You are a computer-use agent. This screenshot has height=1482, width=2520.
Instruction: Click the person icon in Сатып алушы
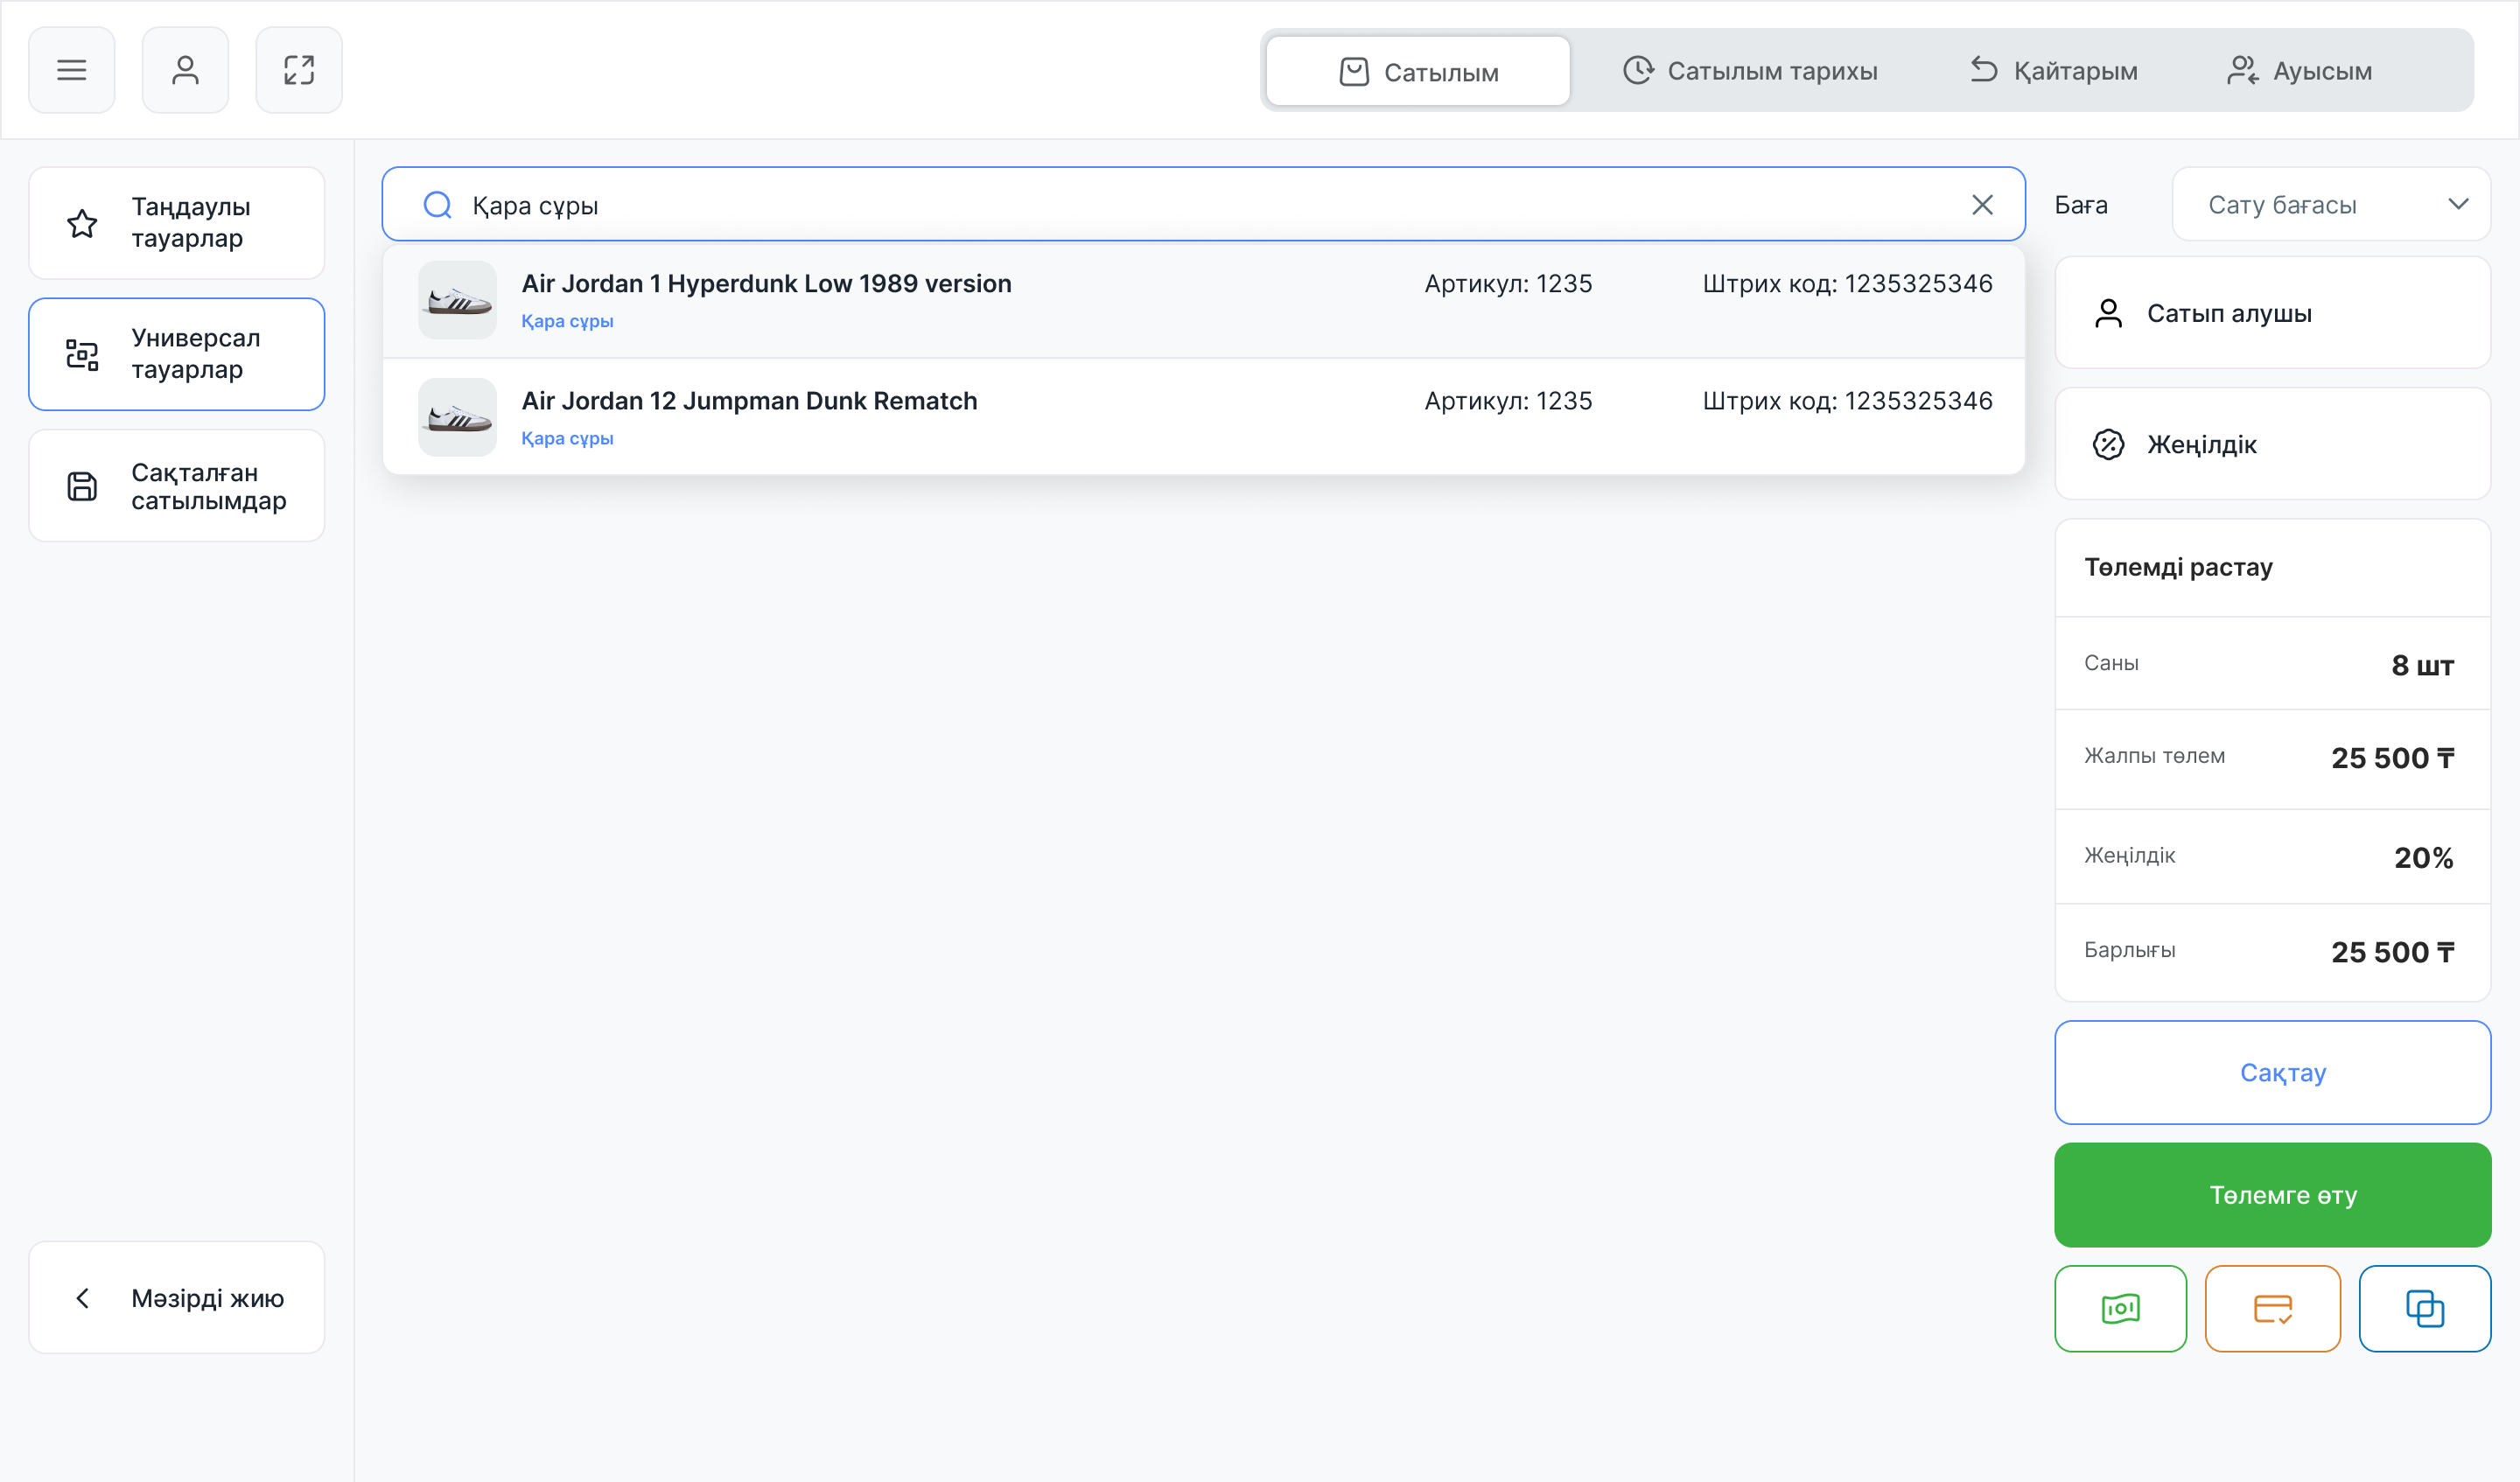(2108, 313)
